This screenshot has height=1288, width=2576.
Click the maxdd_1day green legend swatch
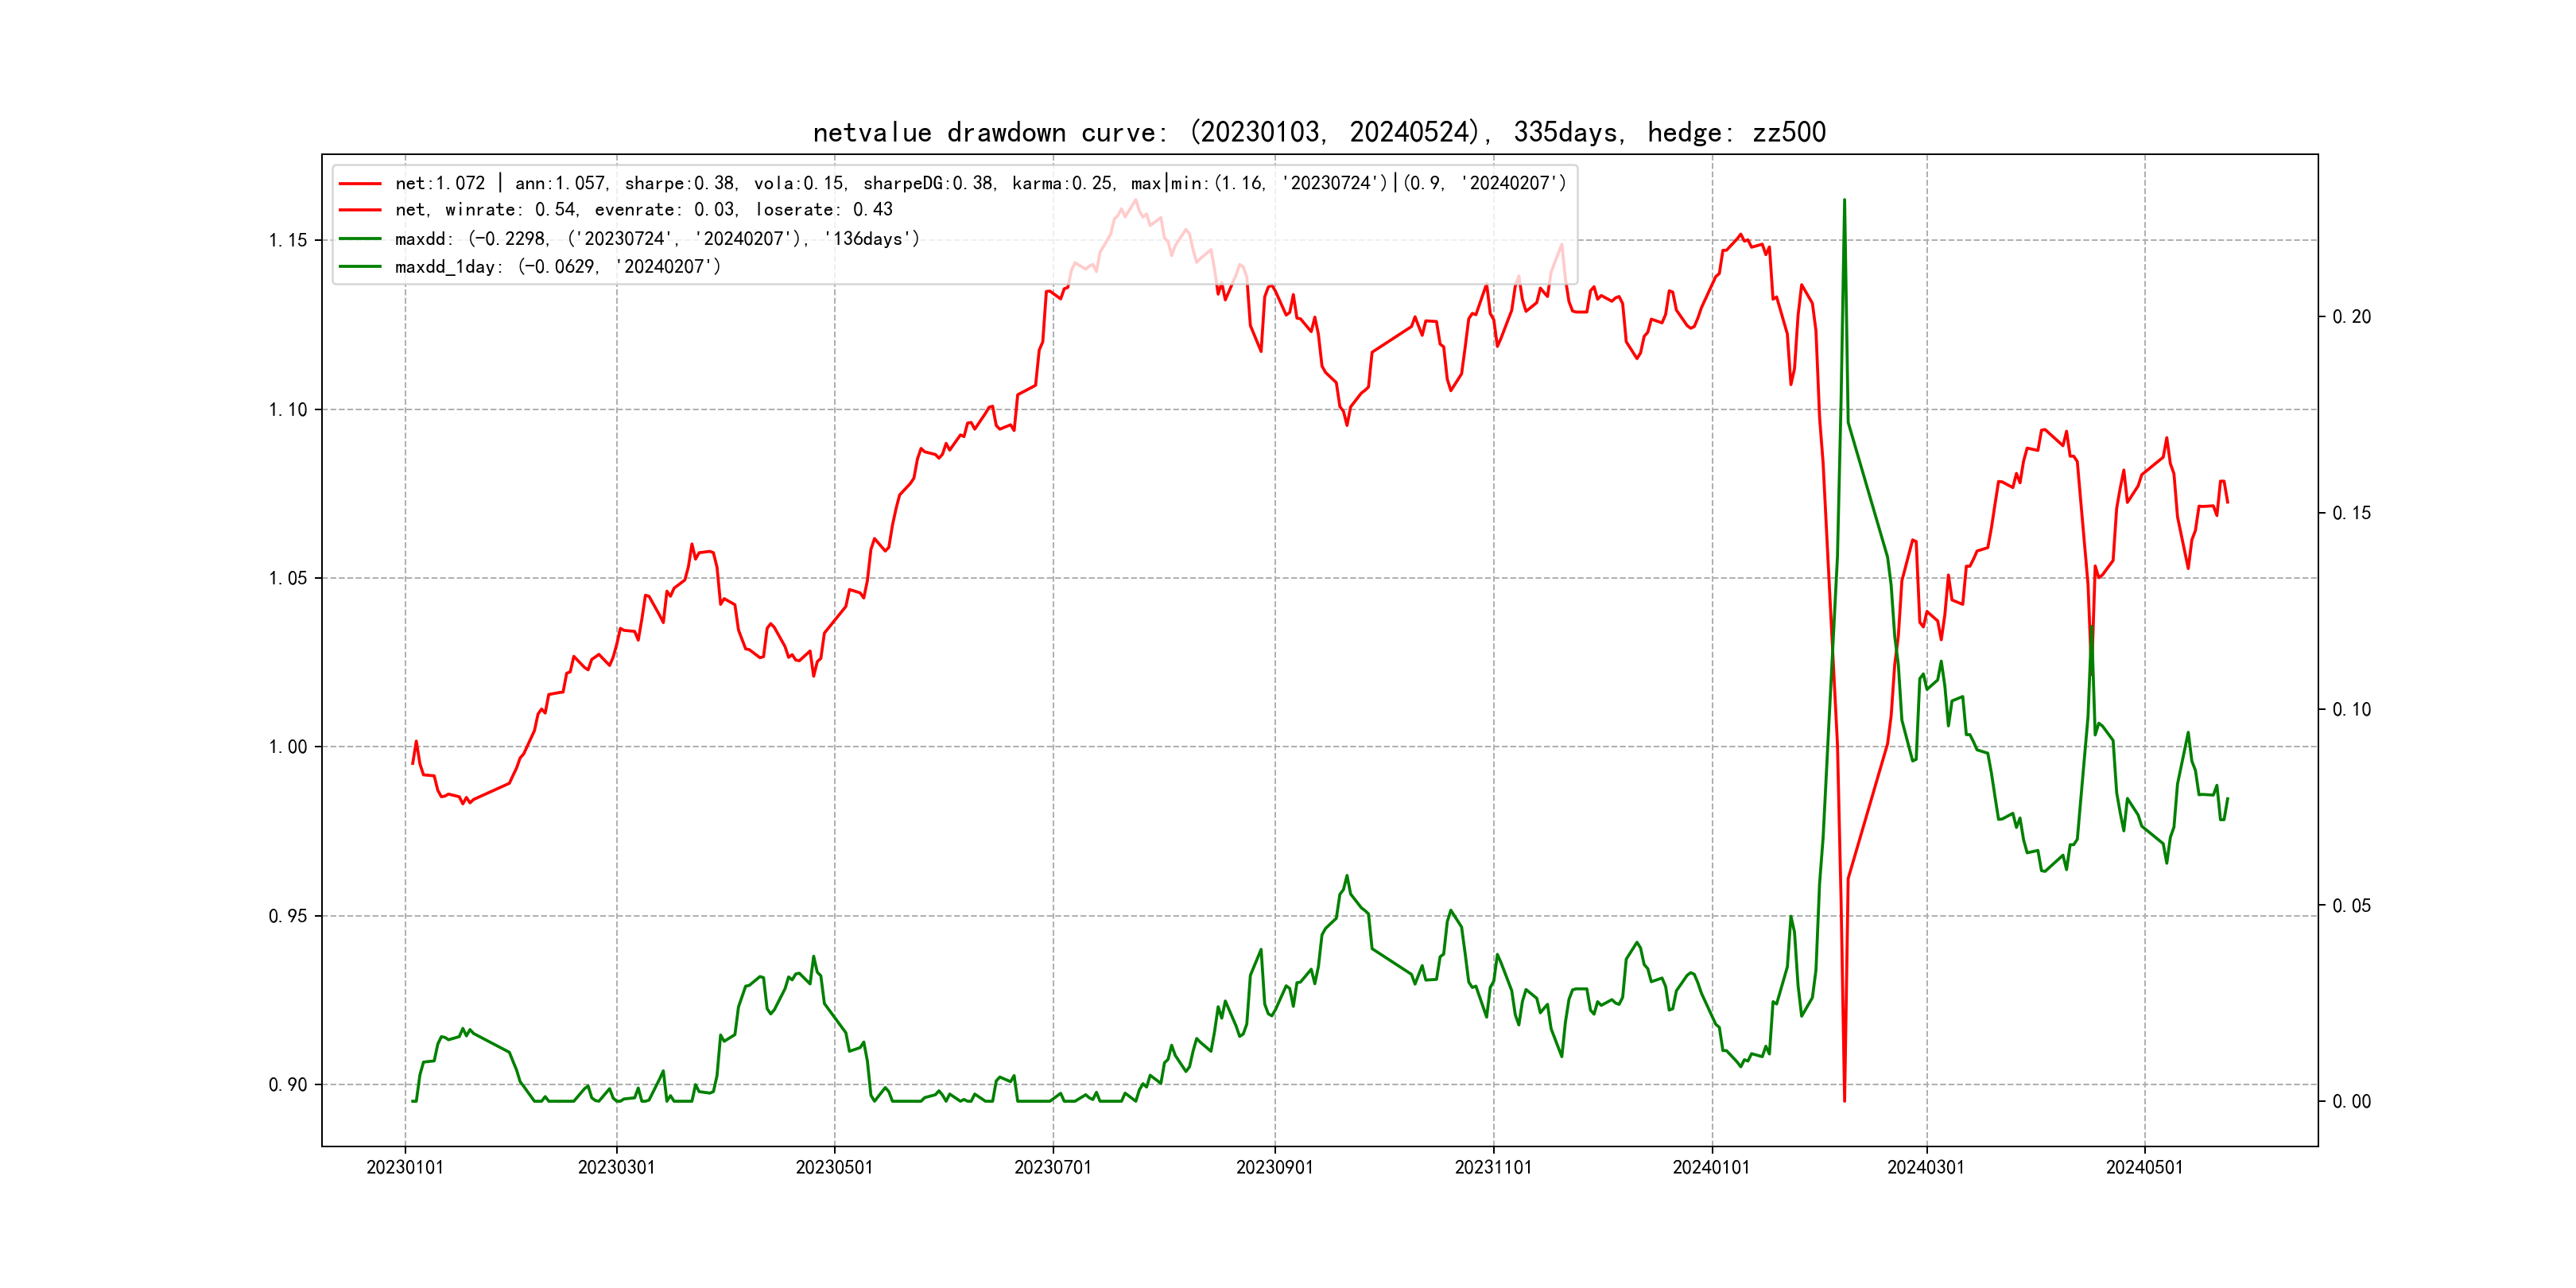[360, 267]
